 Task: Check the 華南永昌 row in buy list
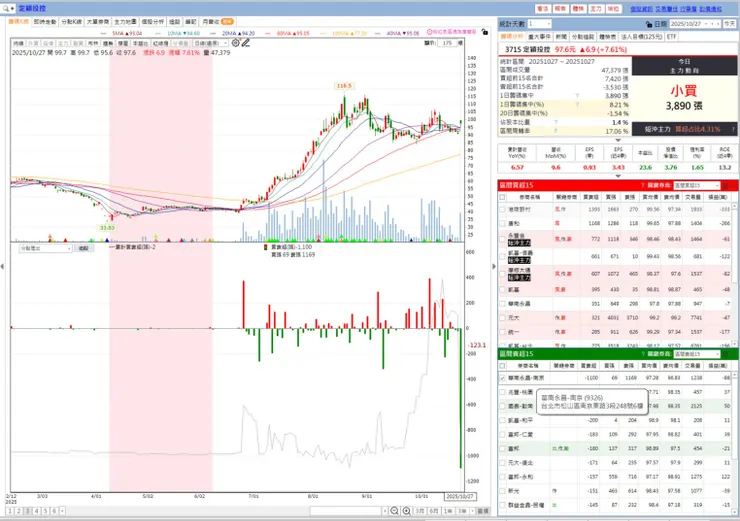pyautogui.click(x=502, y=304)
